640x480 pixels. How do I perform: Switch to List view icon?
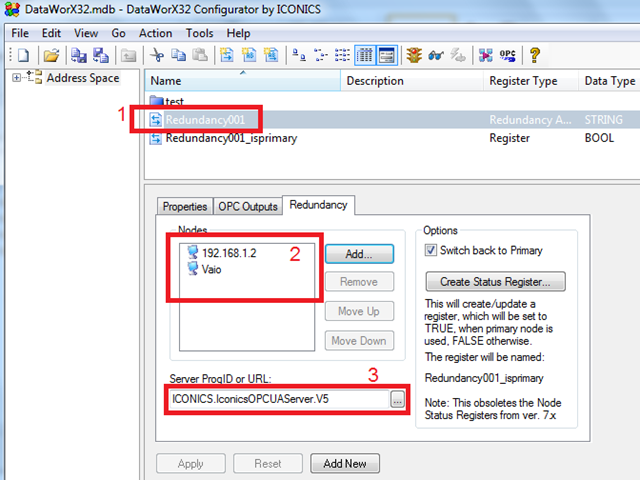point(342,55)
